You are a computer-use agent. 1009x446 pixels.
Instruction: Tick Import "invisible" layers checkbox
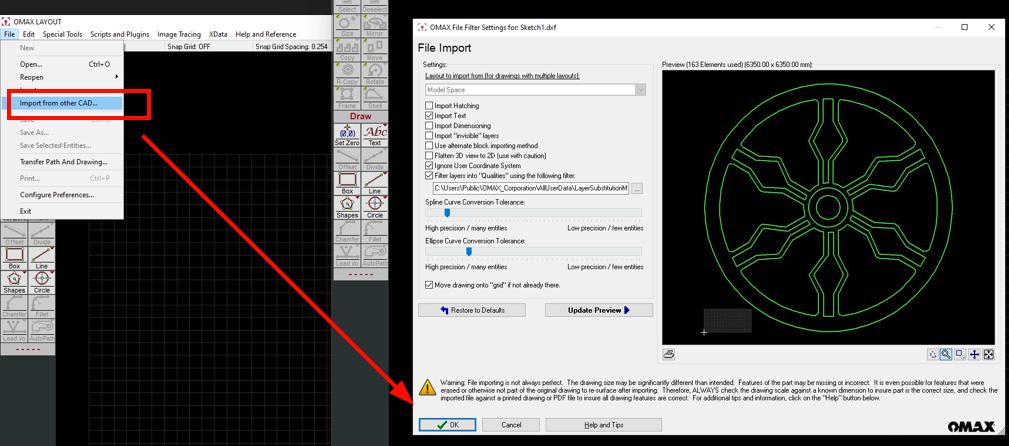click(429, 136)
